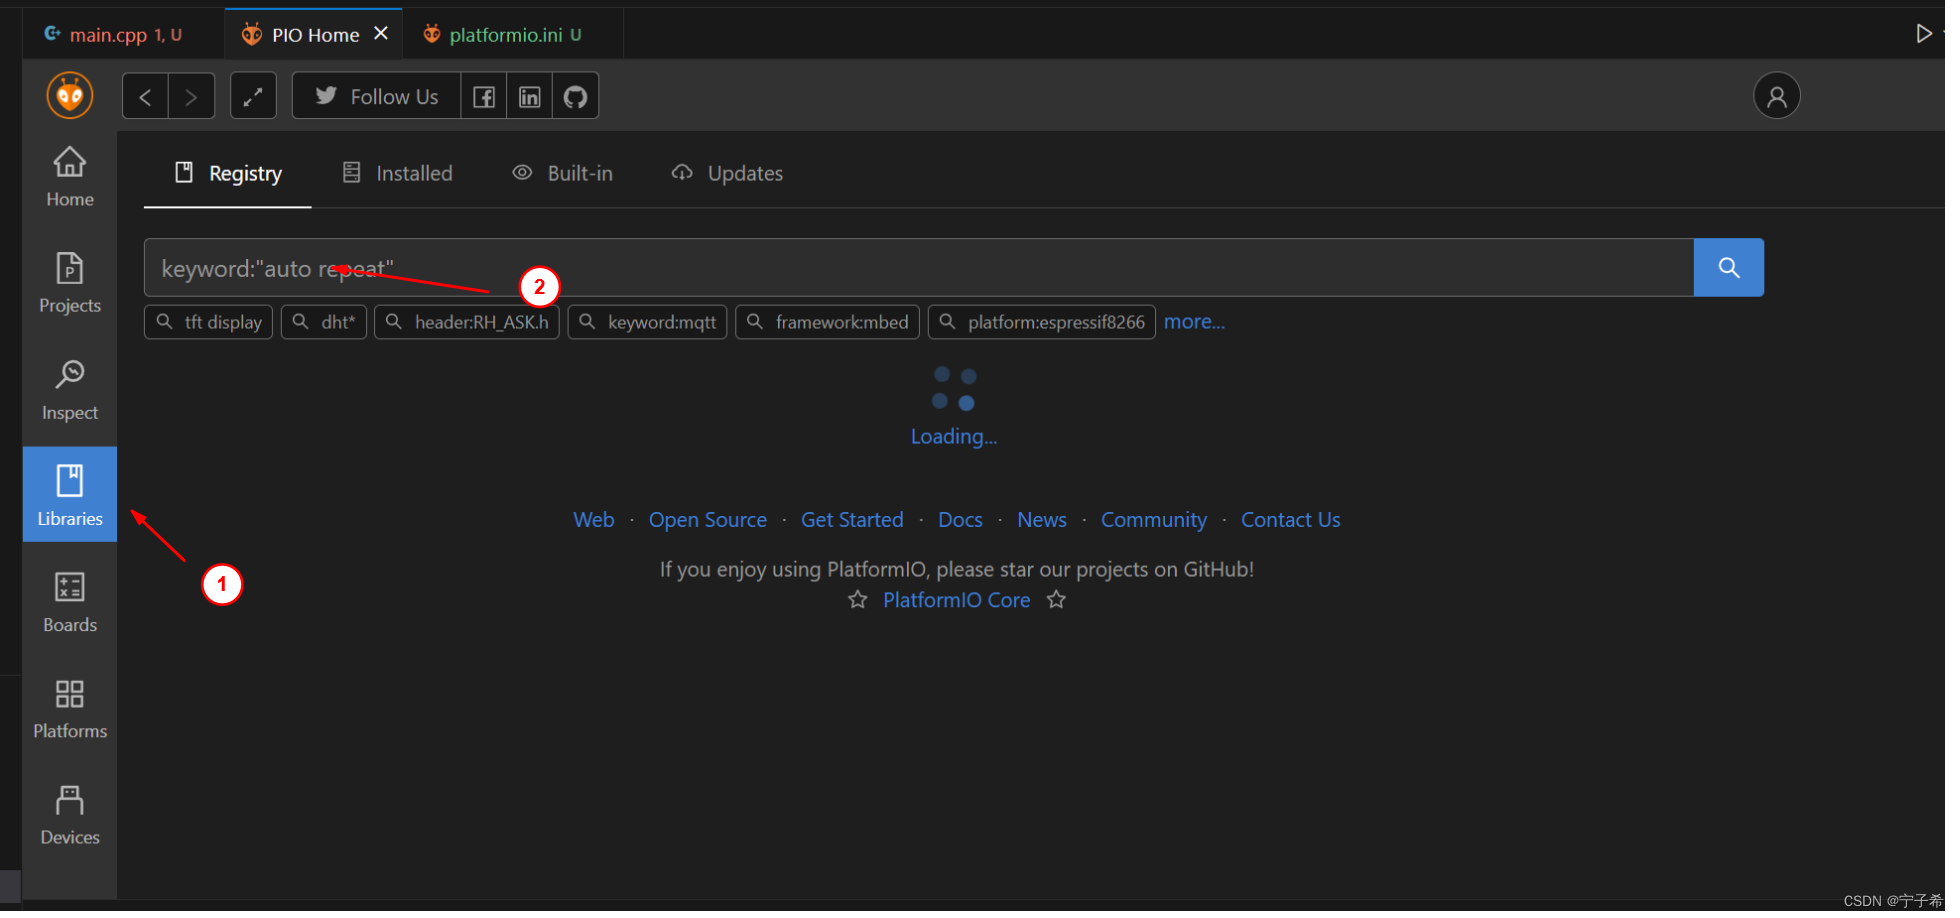This screenshot has height=918, width=1960.
Task: Click the Follow Us Twitter button
Action: tap(378, 97)
